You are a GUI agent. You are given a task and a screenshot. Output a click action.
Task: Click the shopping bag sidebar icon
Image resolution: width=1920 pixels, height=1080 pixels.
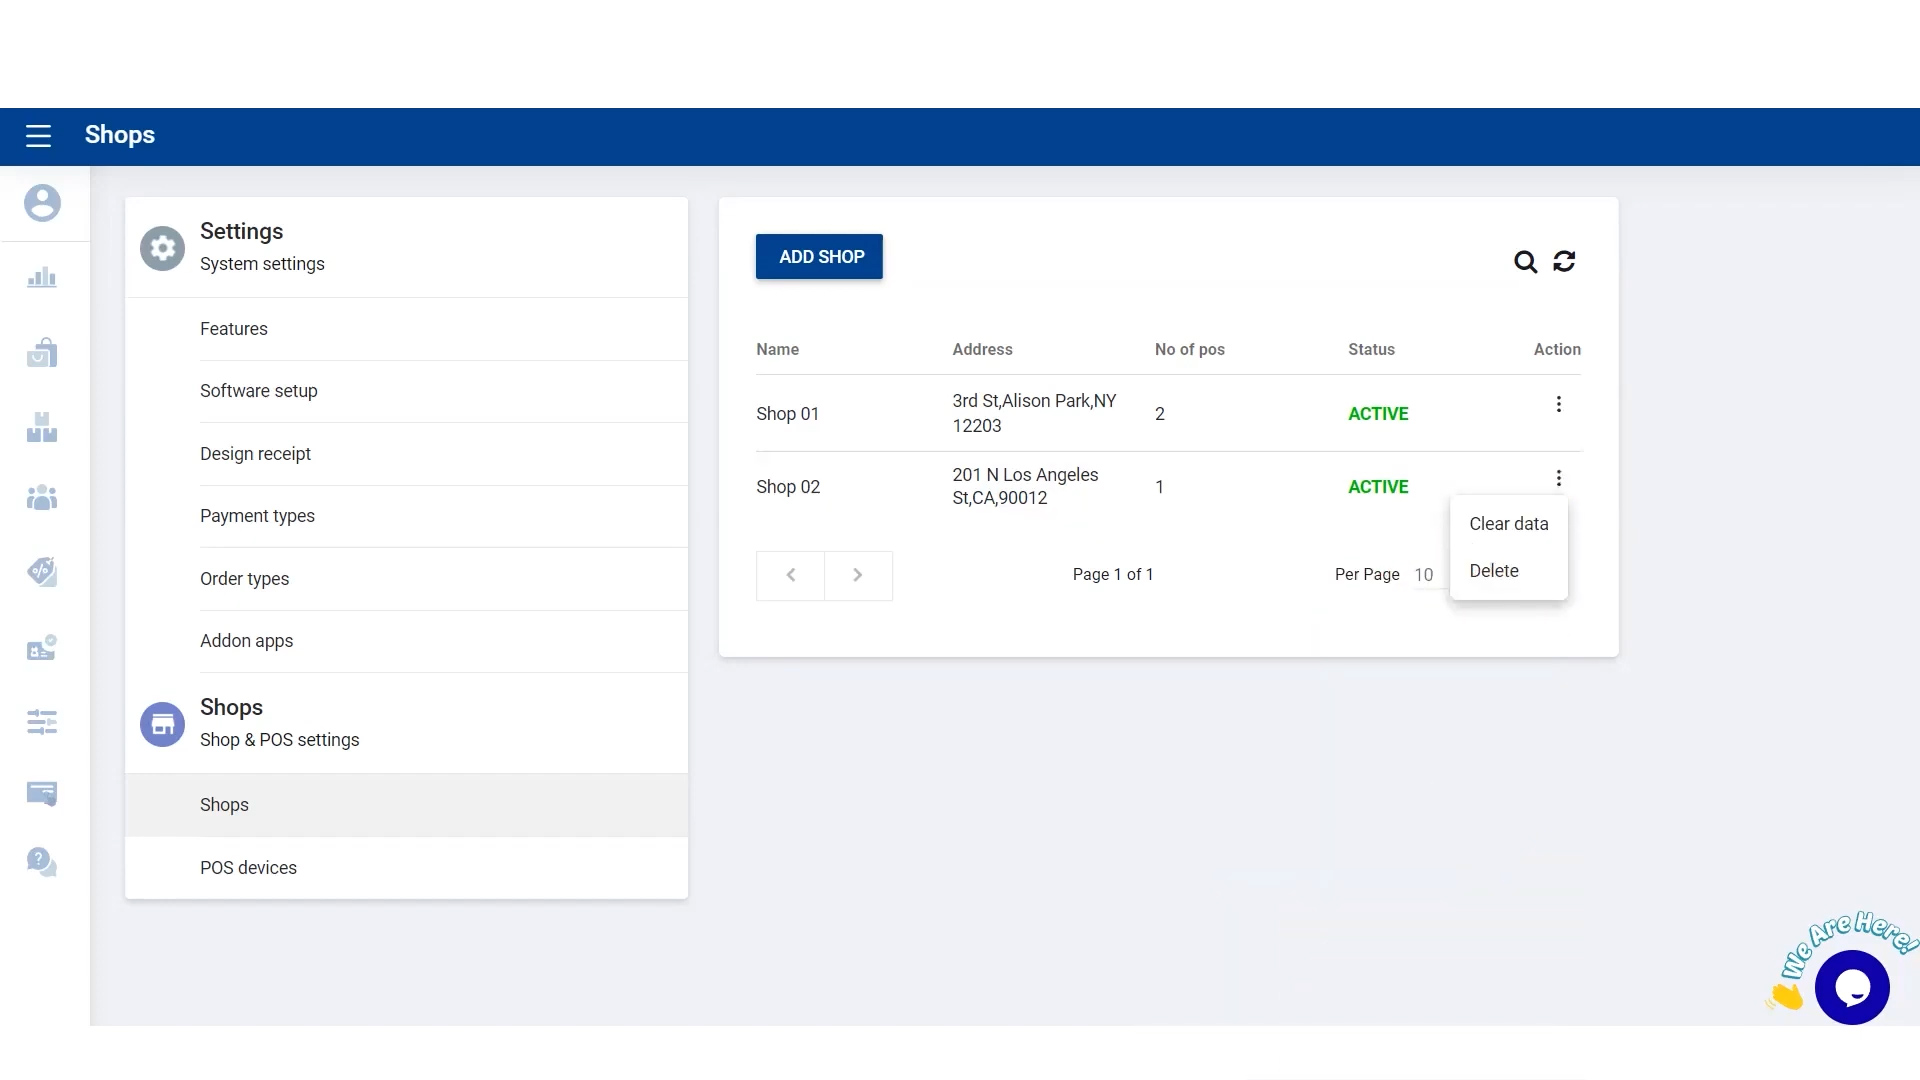click(42, 353)
